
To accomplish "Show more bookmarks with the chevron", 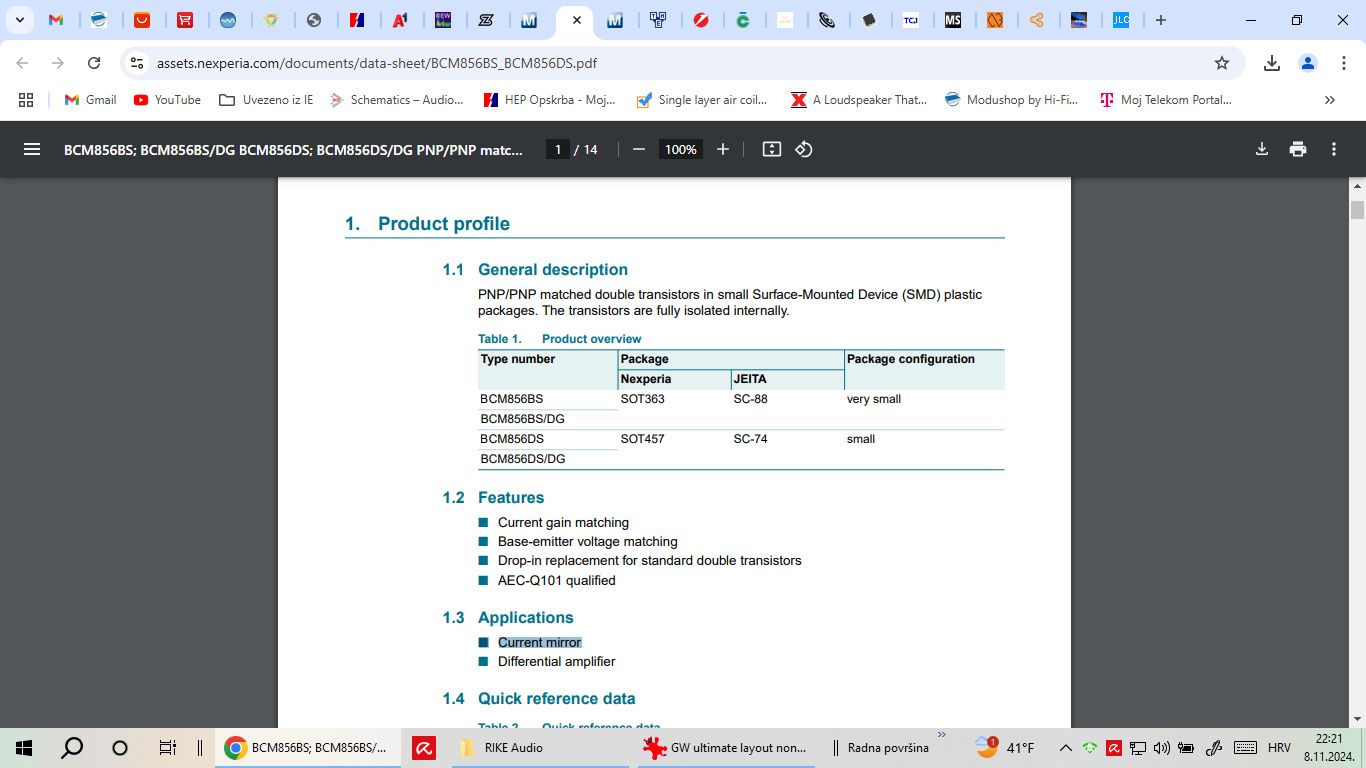I will (1329, 100).
